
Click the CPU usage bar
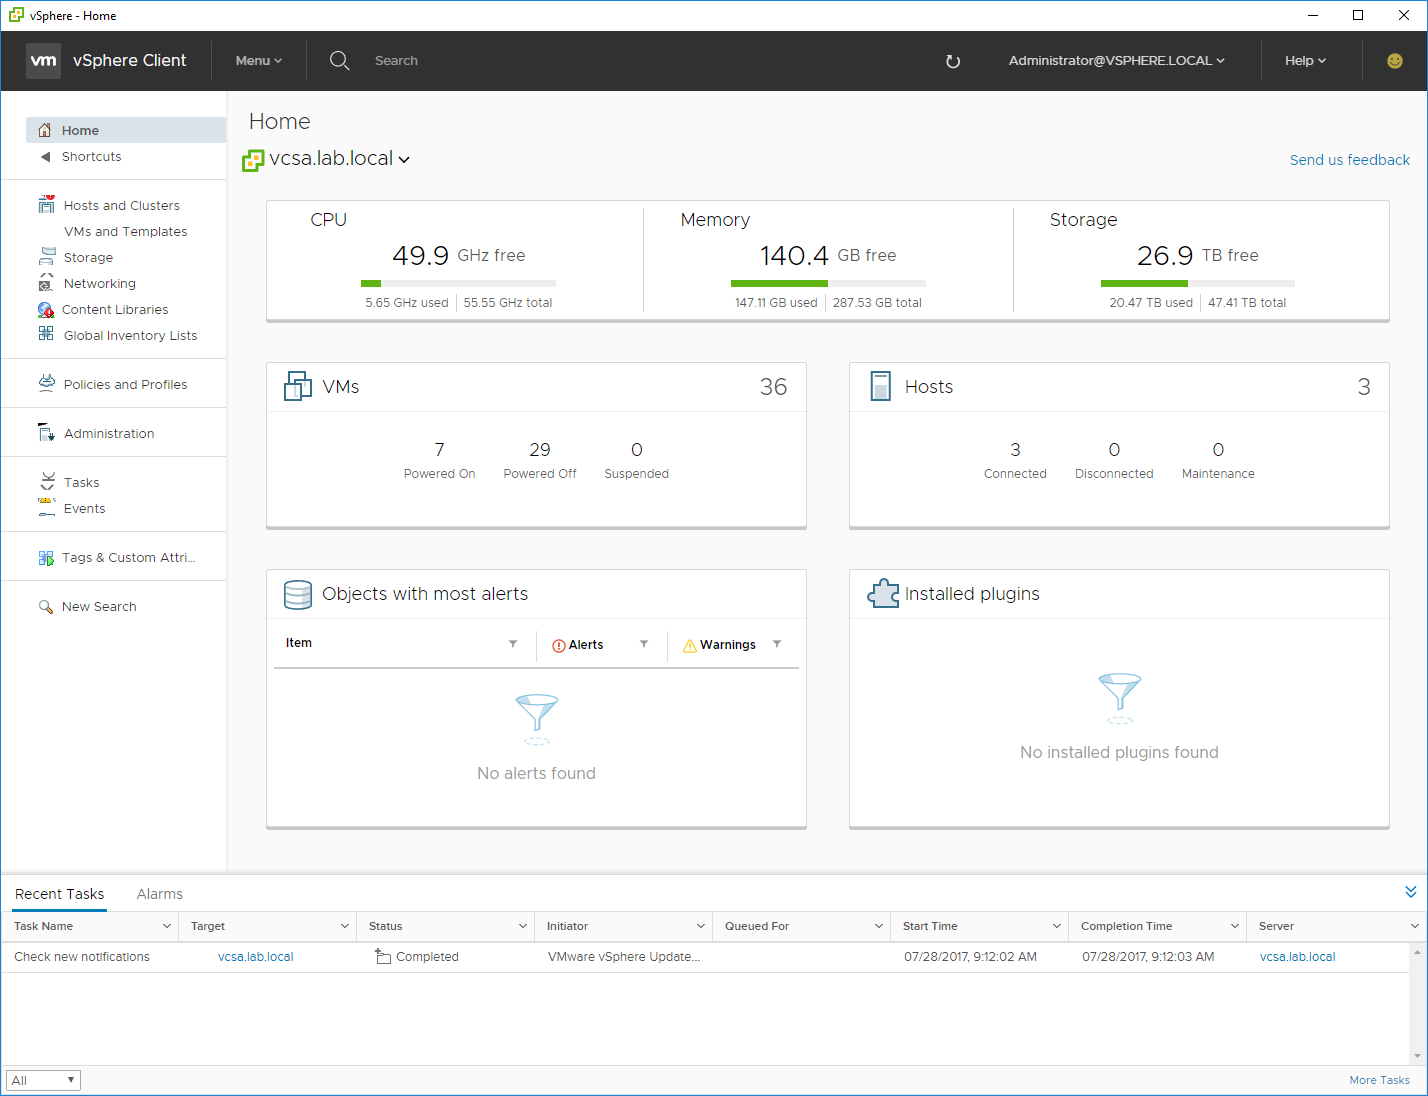click(x=458, y=283)
